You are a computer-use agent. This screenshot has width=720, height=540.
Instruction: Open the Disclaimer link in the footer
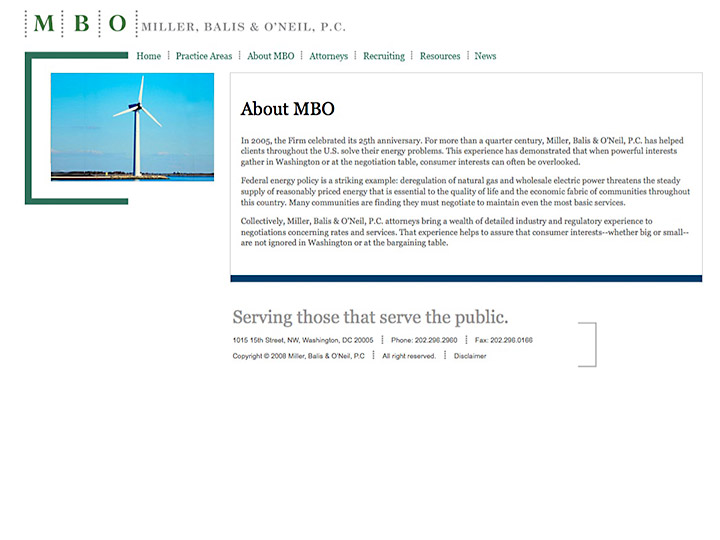pyautogui.click(x=470, y=356)
